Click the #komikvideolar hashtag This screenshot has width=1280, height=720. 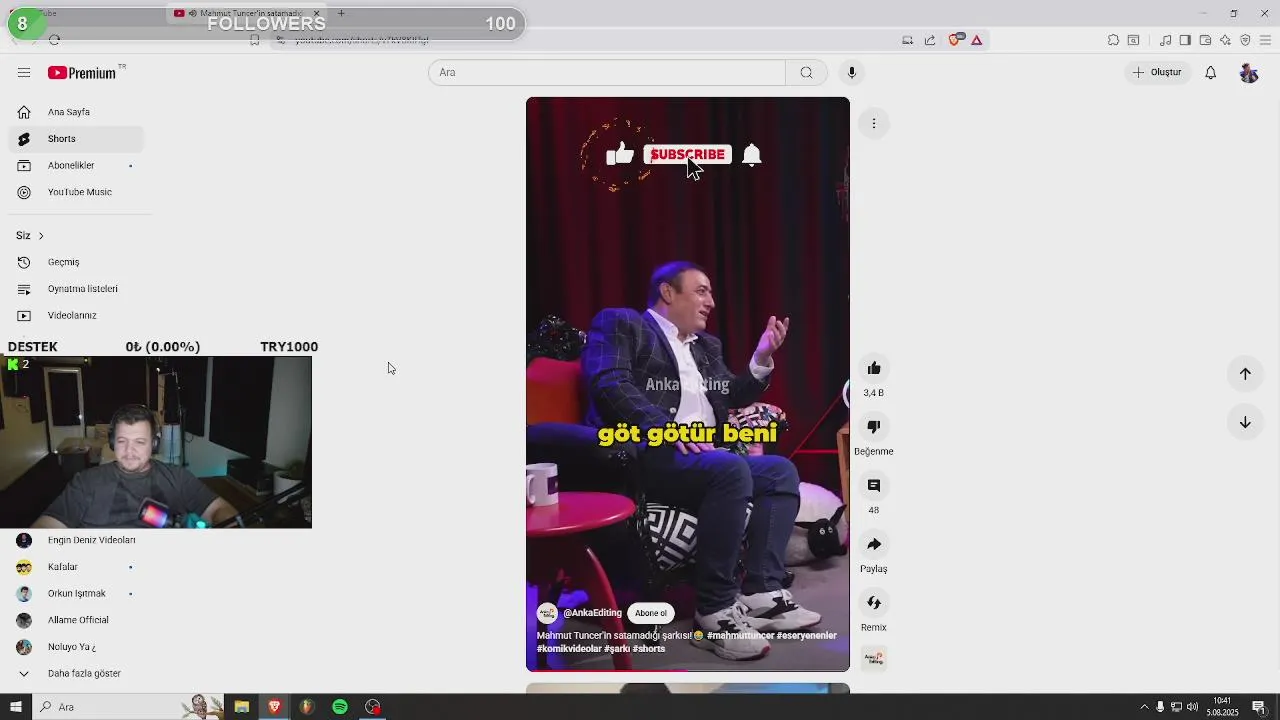(x=569, y=649)
